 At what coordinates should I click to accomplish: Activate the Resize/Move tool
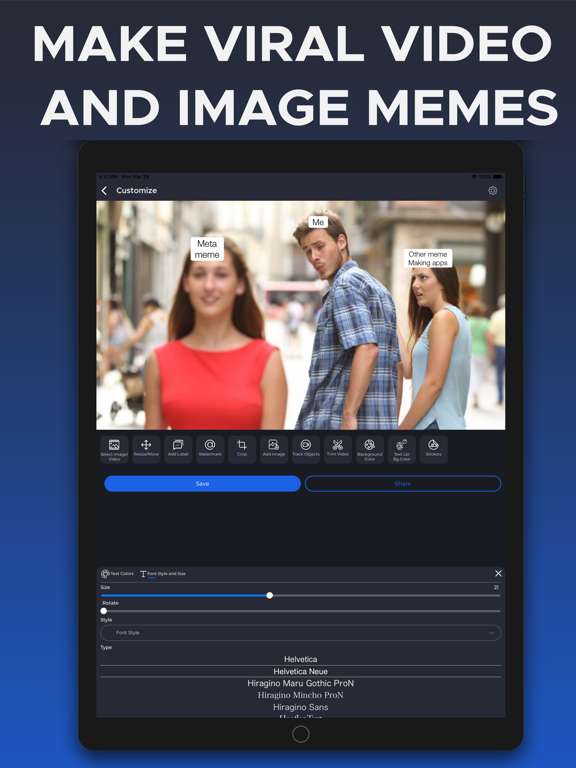146,449
